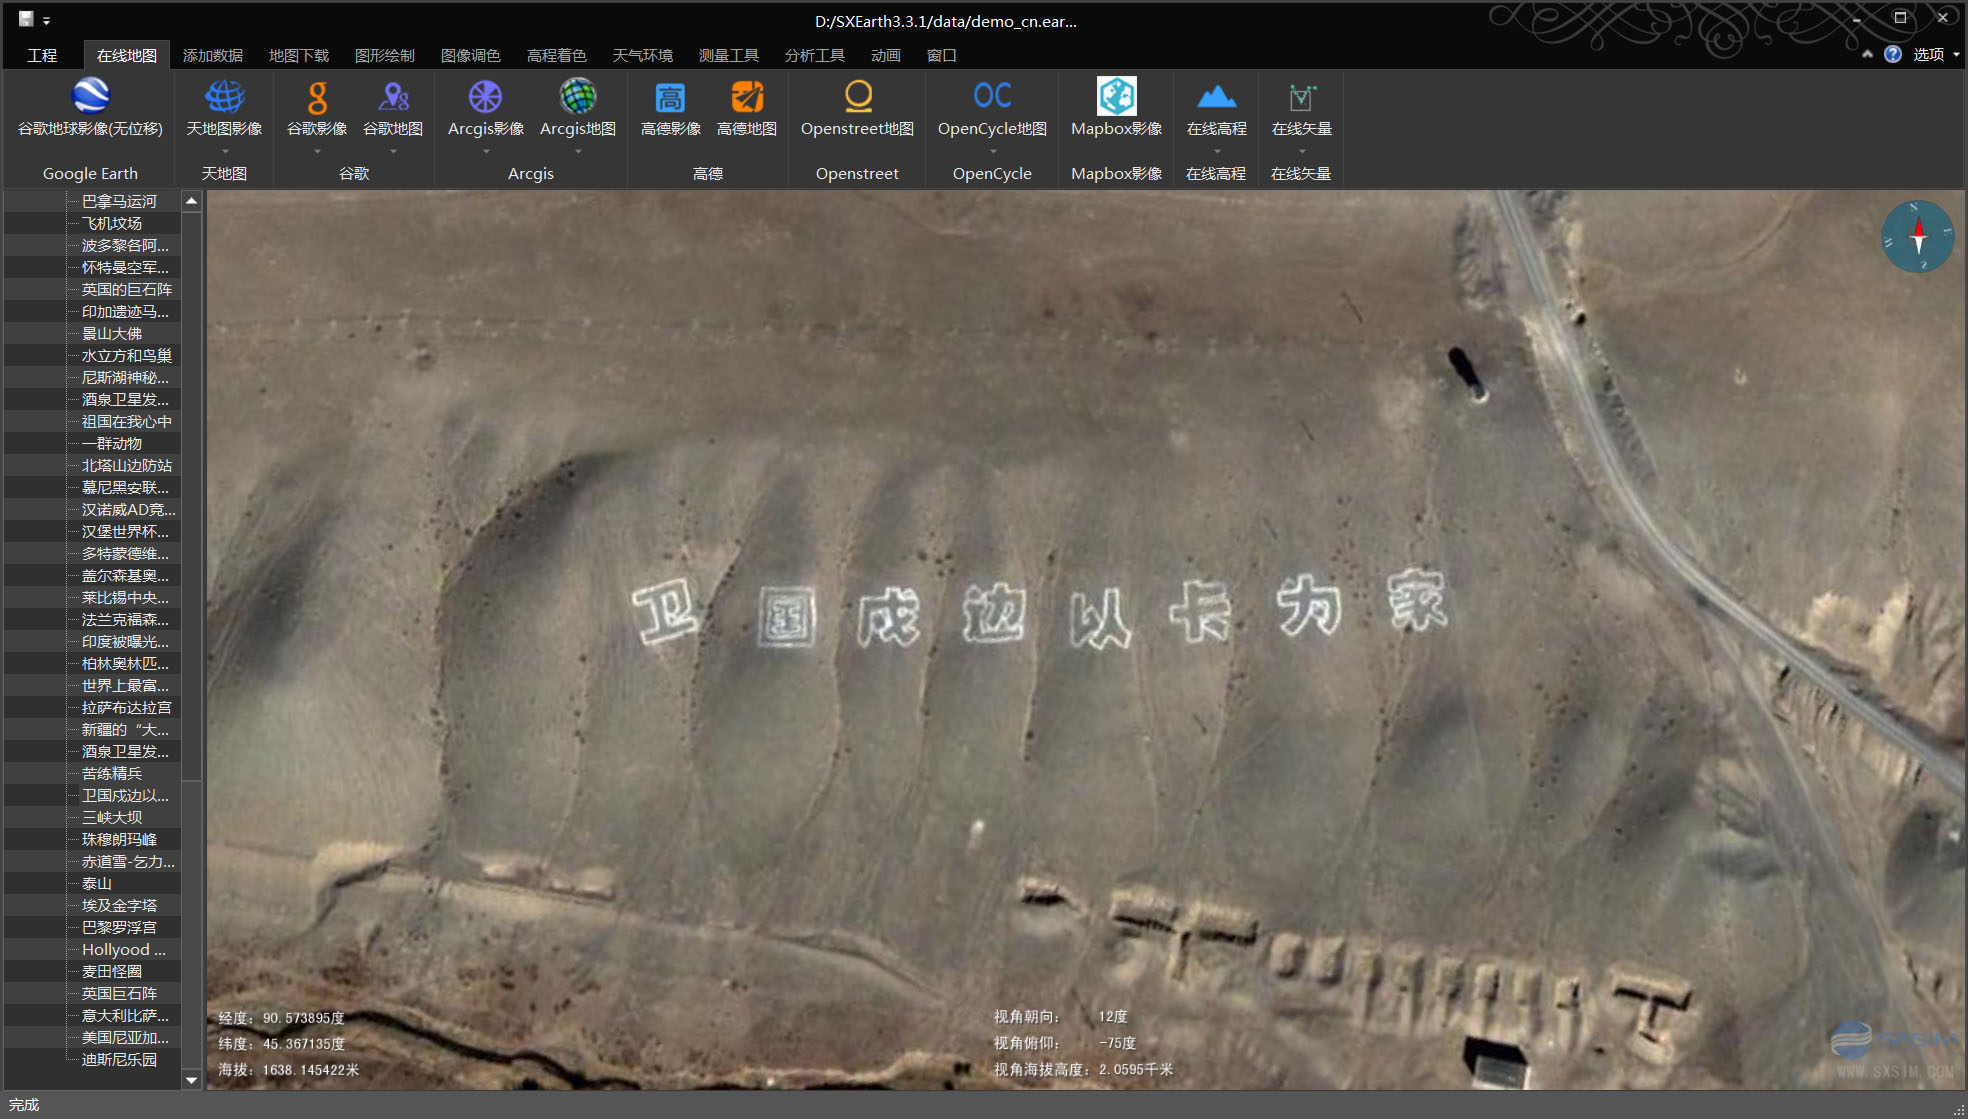
Task: Select the Tianditu imagery globe icon
Action: (x=225, y=96)
